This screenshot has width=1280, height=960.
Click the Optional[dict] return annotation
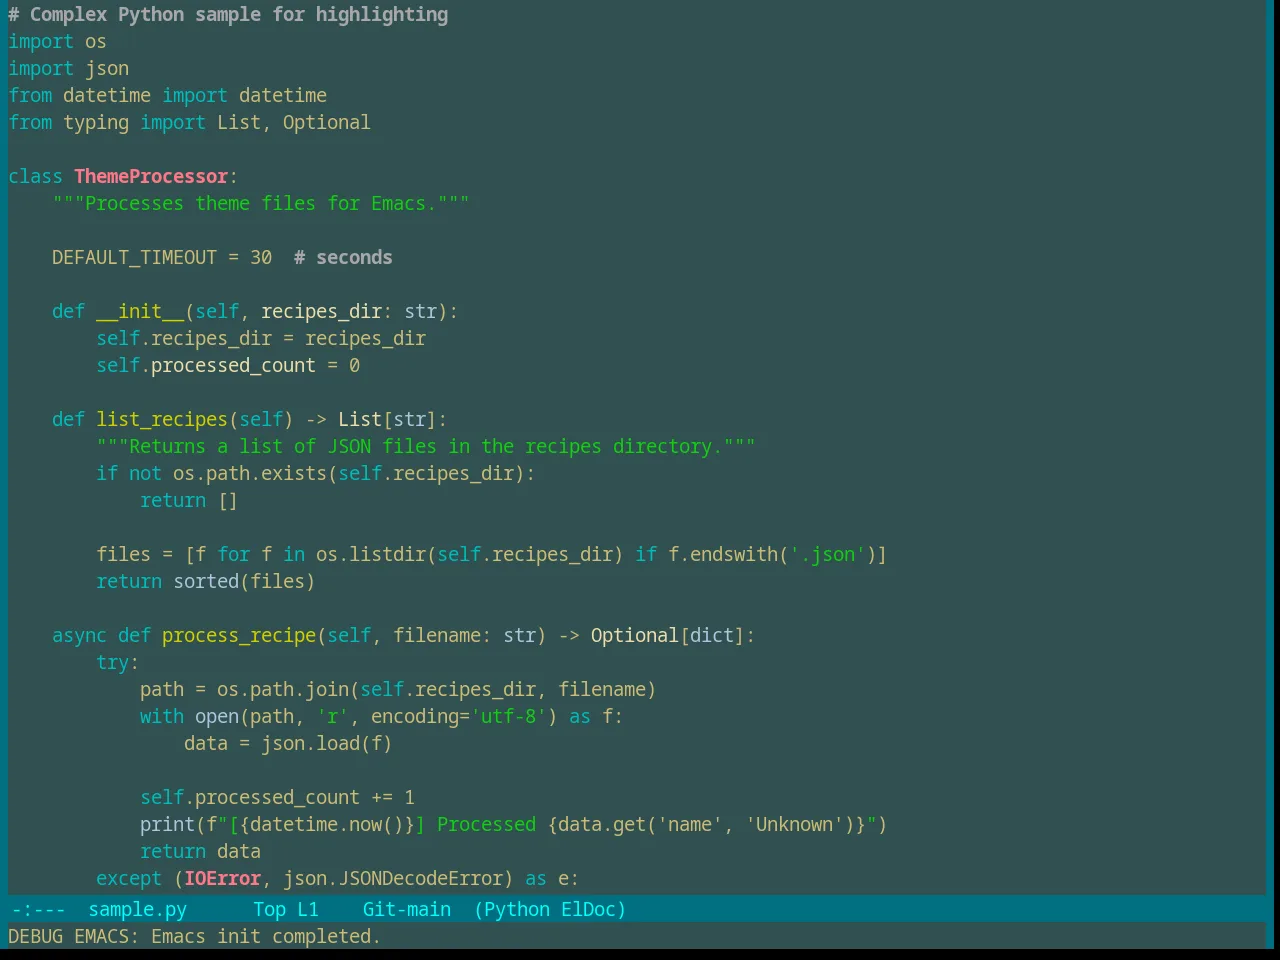667,635
